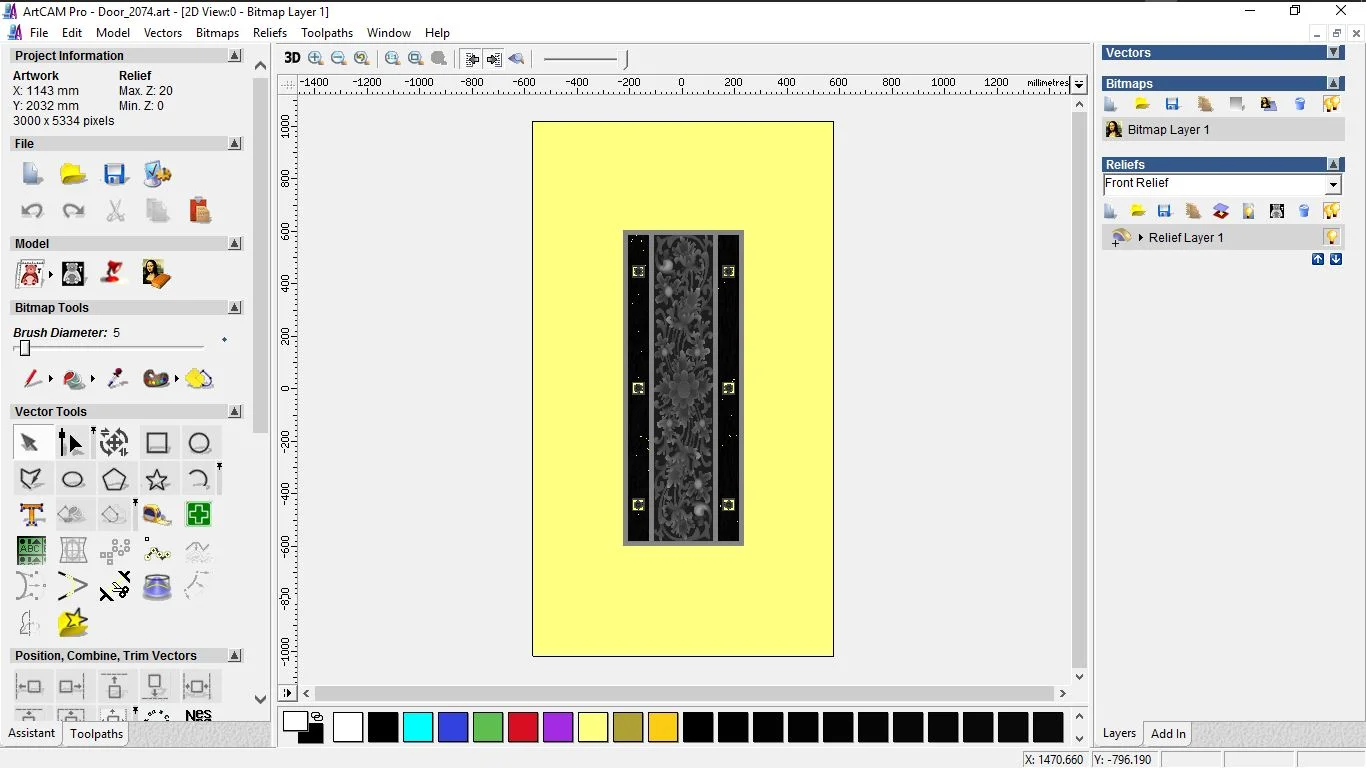1366x768 pixels.
Task: Toggle visibility of Relief Layer 1
Action: (x=1331, y=237)
